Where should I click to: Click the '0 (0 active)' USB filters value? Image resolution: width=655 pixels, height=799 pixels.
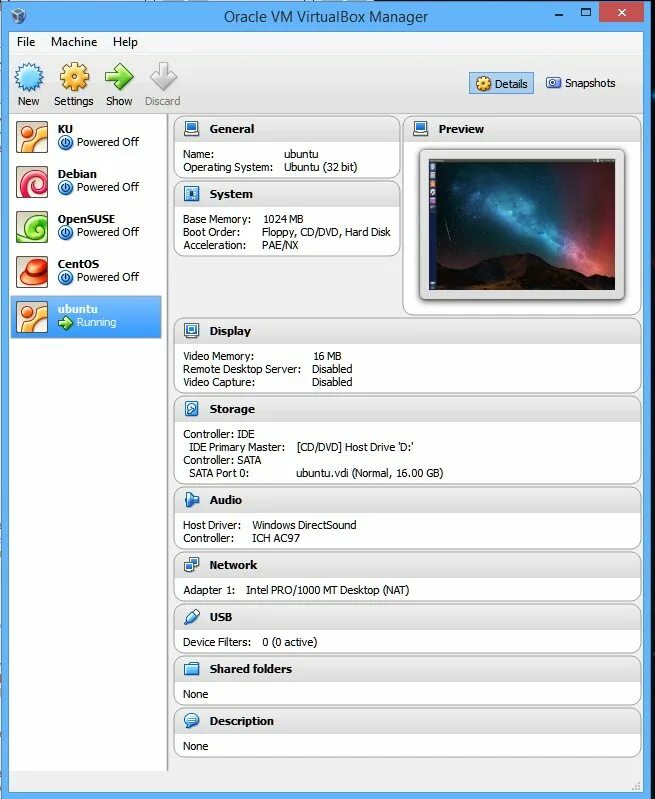(x=290, y=642)
